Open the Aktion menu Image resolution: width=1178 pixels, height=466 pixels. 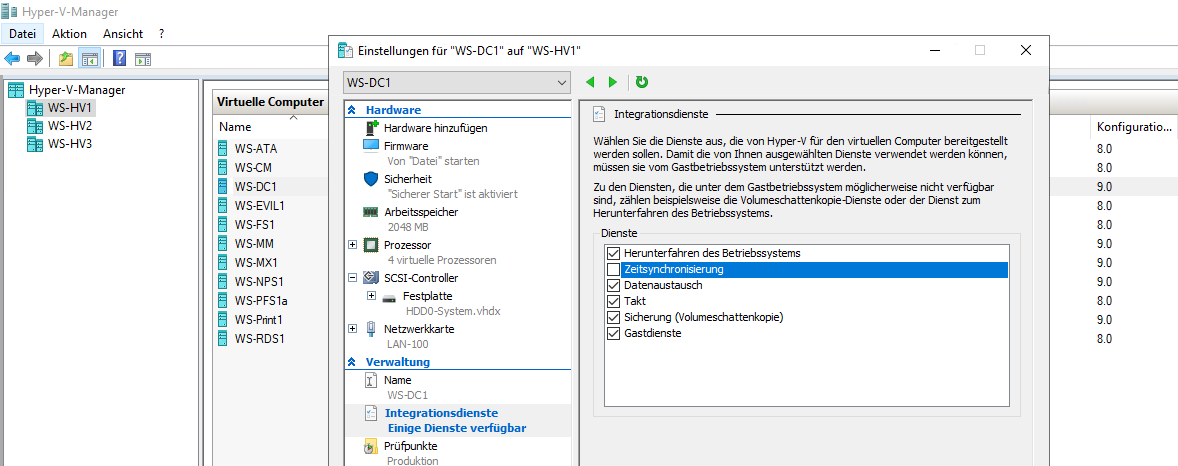coord(69,34)
